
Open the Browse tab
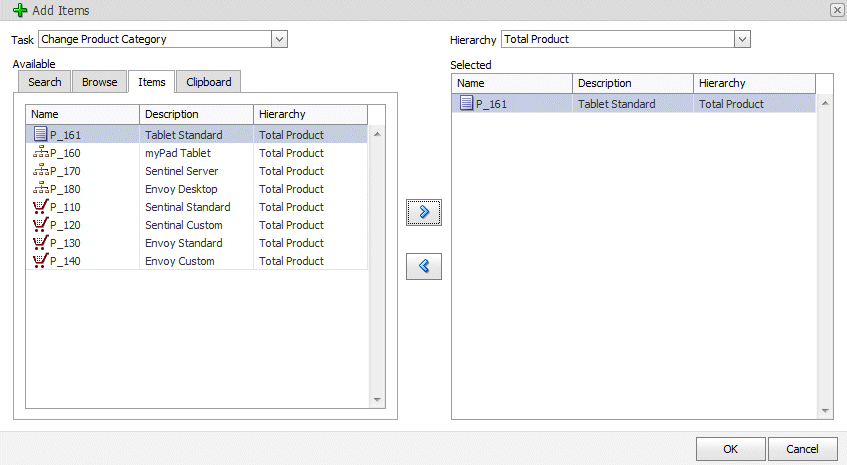(99, 82)
